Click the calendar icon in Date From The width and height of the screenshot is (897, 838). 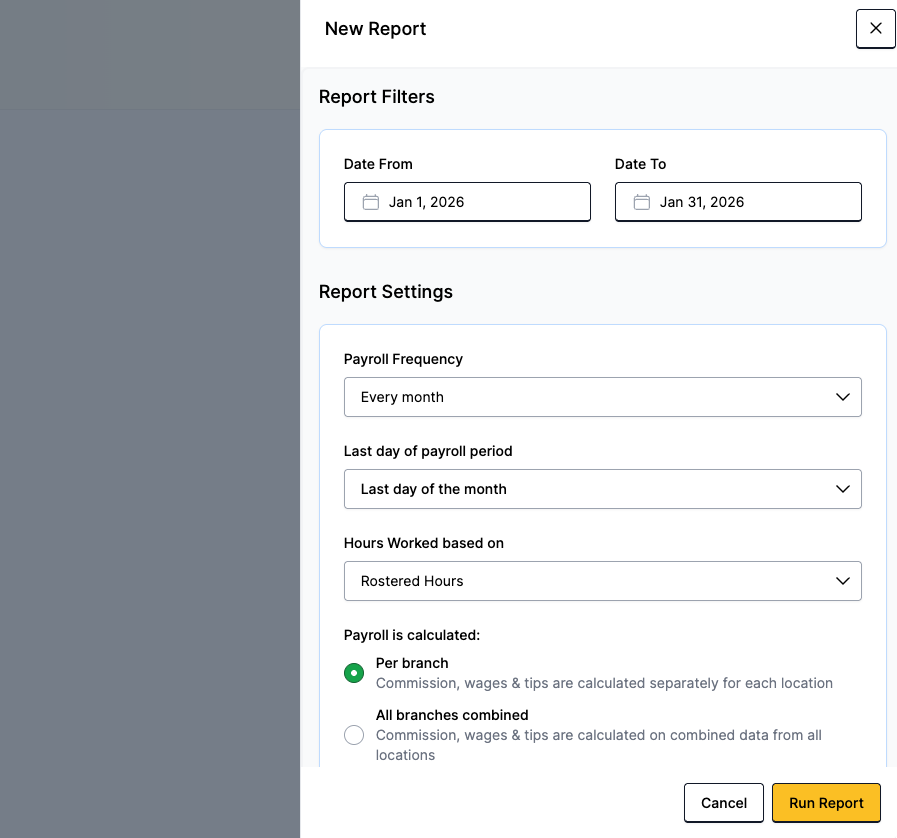tap(370, 202)
